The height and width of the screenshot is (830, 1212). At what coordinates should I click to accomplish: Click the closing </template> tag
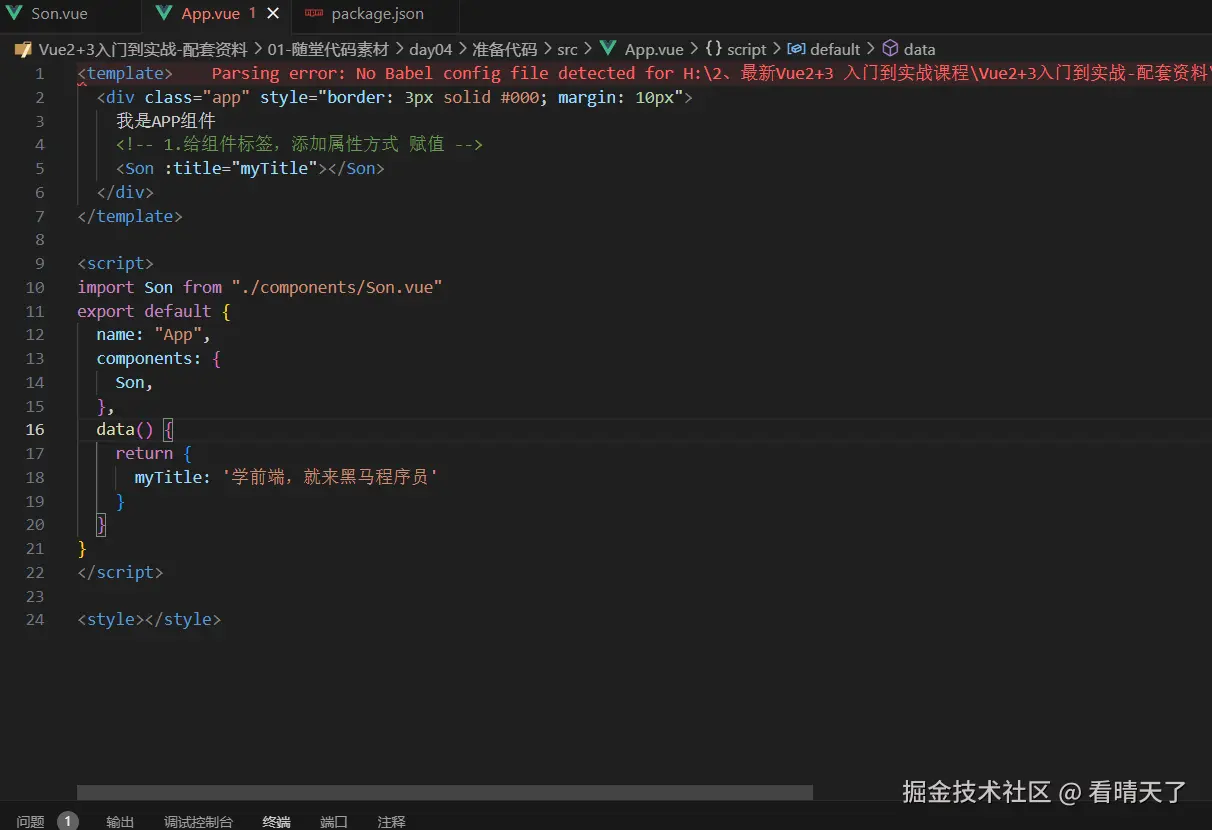click(130, 216)
